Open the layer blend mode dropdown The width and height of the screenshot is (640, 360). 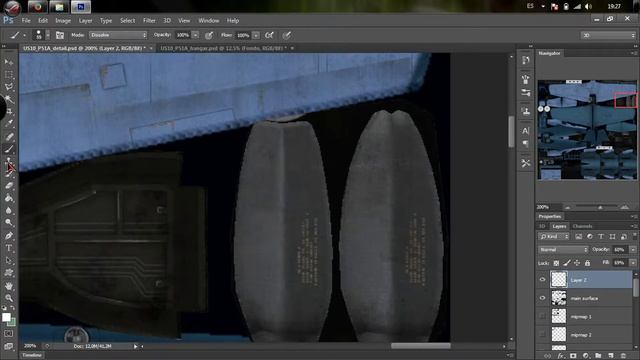click(x=563, y=249)
